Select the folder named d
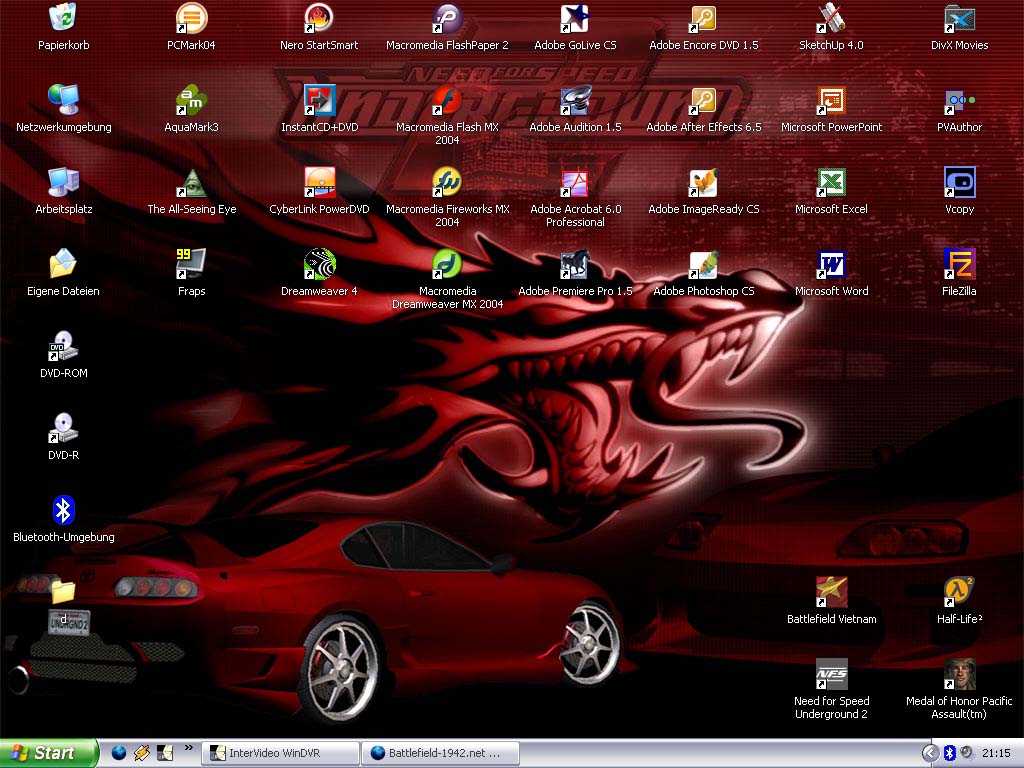 pos(63,592)
